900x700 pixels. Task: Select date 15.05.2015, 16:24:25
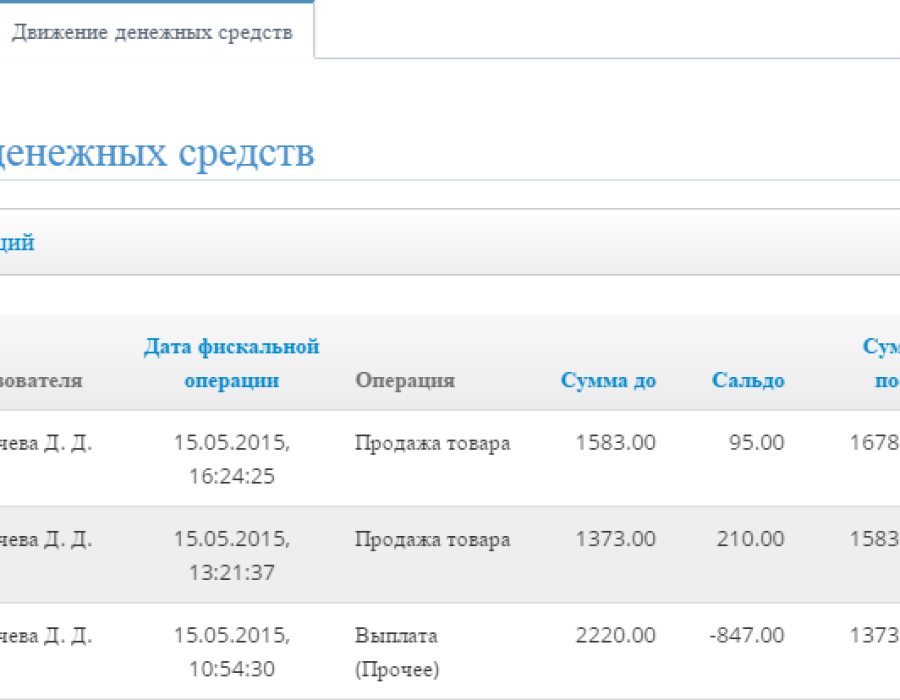(x=232, y=459)
